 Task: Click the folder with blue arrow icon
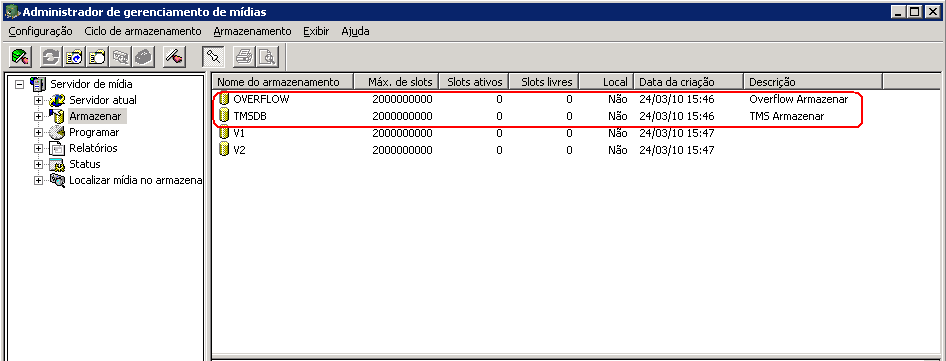tap(74, 57)
